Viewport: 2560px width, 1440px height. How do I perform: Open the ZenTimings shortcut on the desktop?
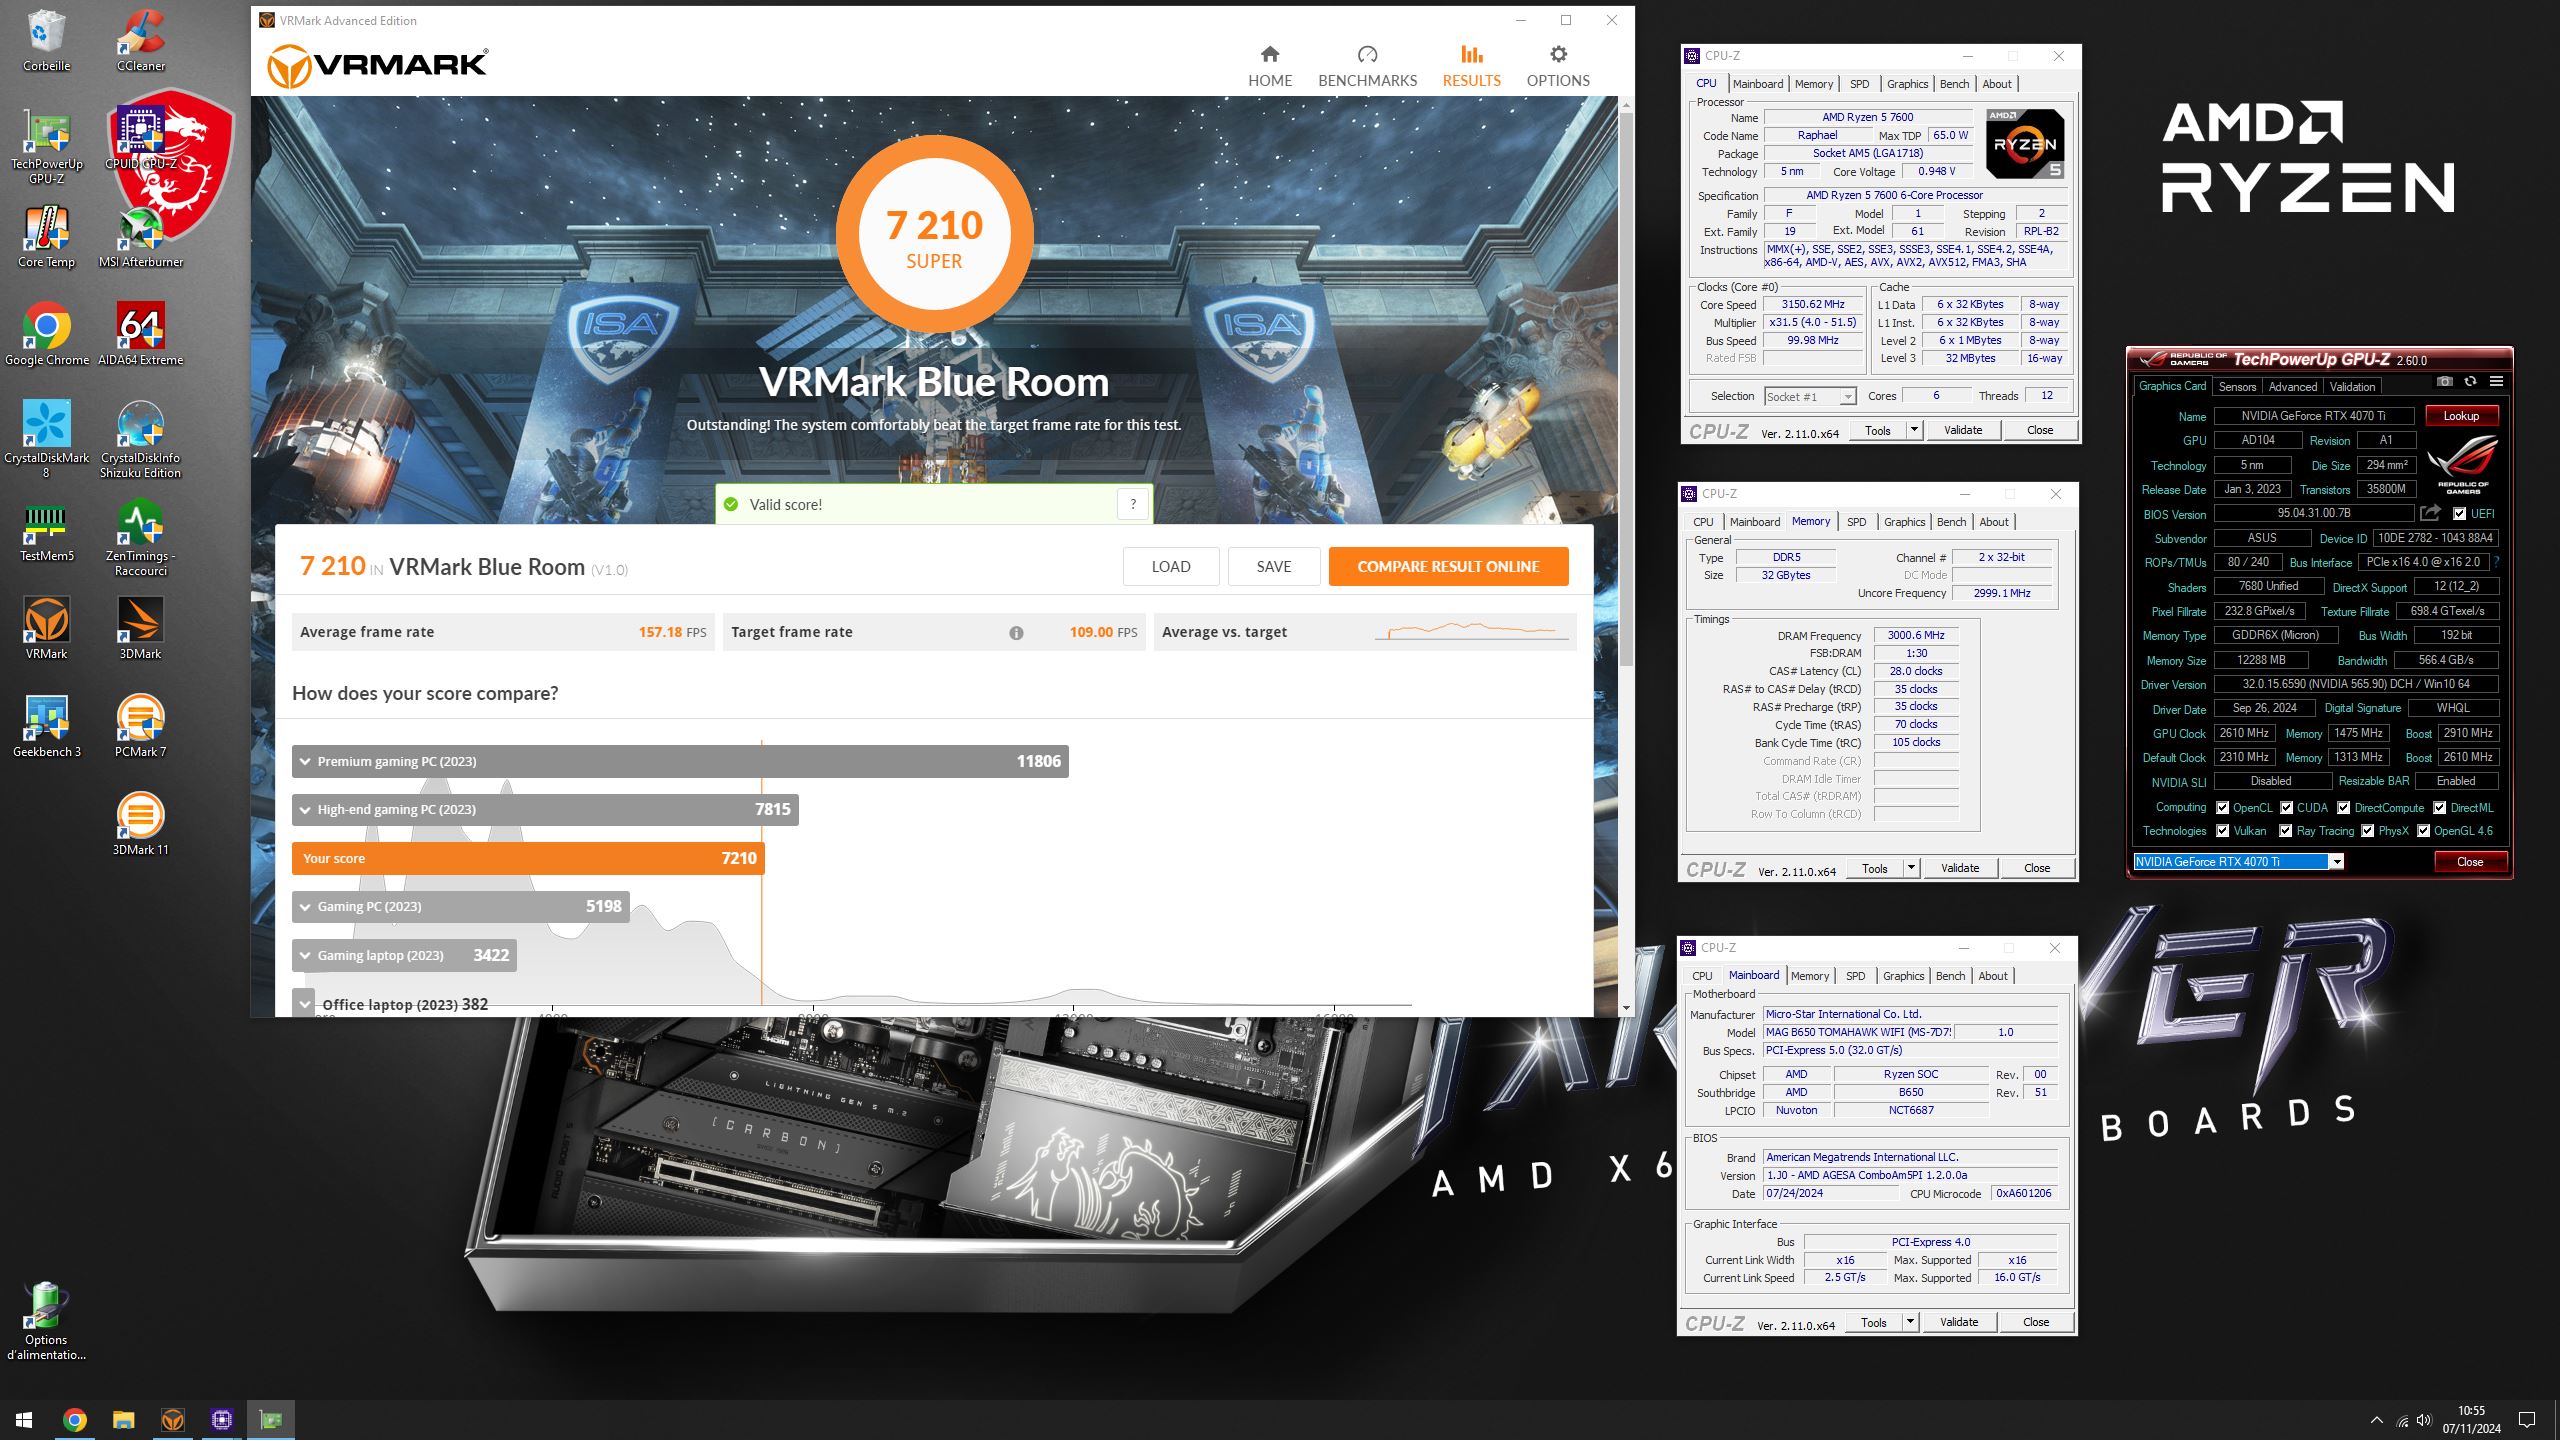click(141, 537)
